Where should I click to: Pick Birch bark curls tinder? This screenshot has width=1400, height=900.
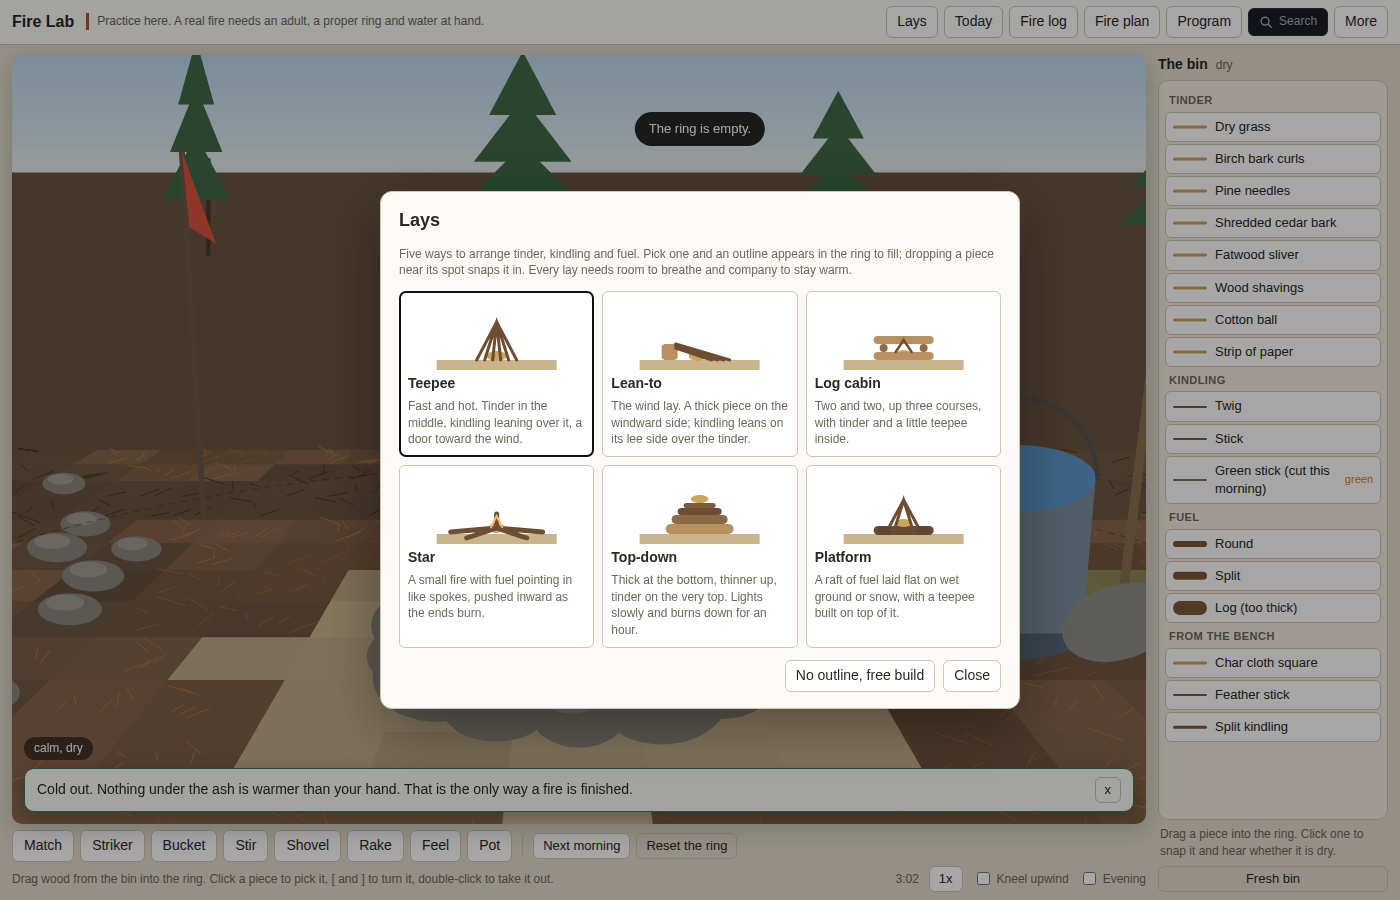pyautogui.click(x=1273, y=159)
